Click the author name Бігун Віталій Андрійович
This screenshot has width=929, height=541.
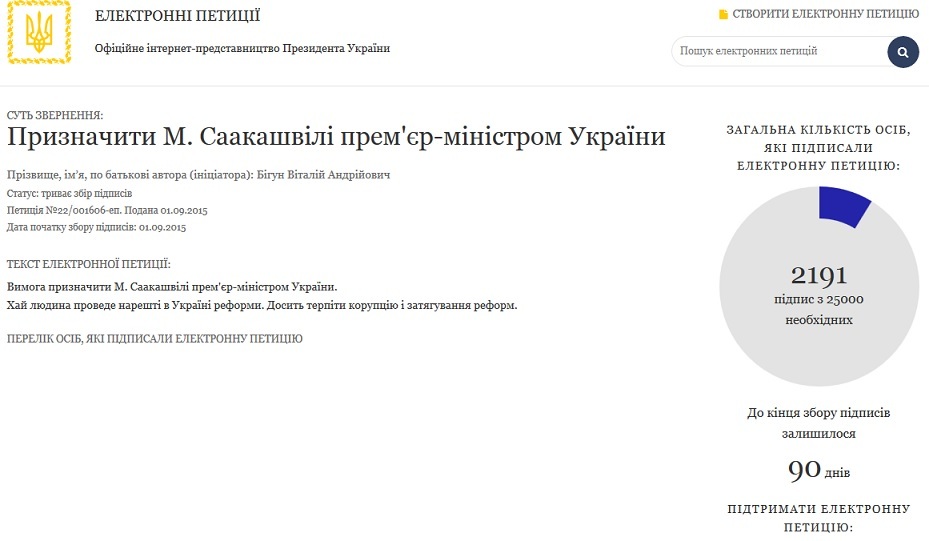pos(323,175)
